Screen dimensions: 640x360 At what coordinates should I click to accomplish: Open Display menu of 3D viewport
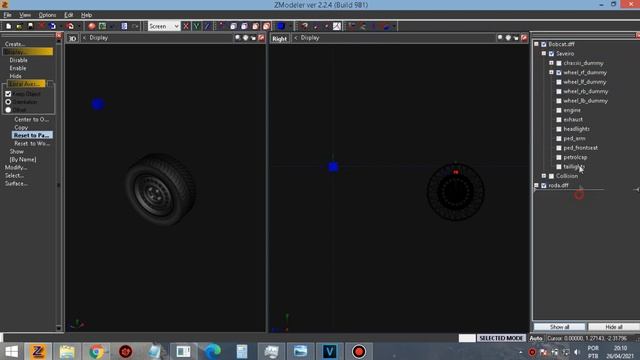(98, 38)
